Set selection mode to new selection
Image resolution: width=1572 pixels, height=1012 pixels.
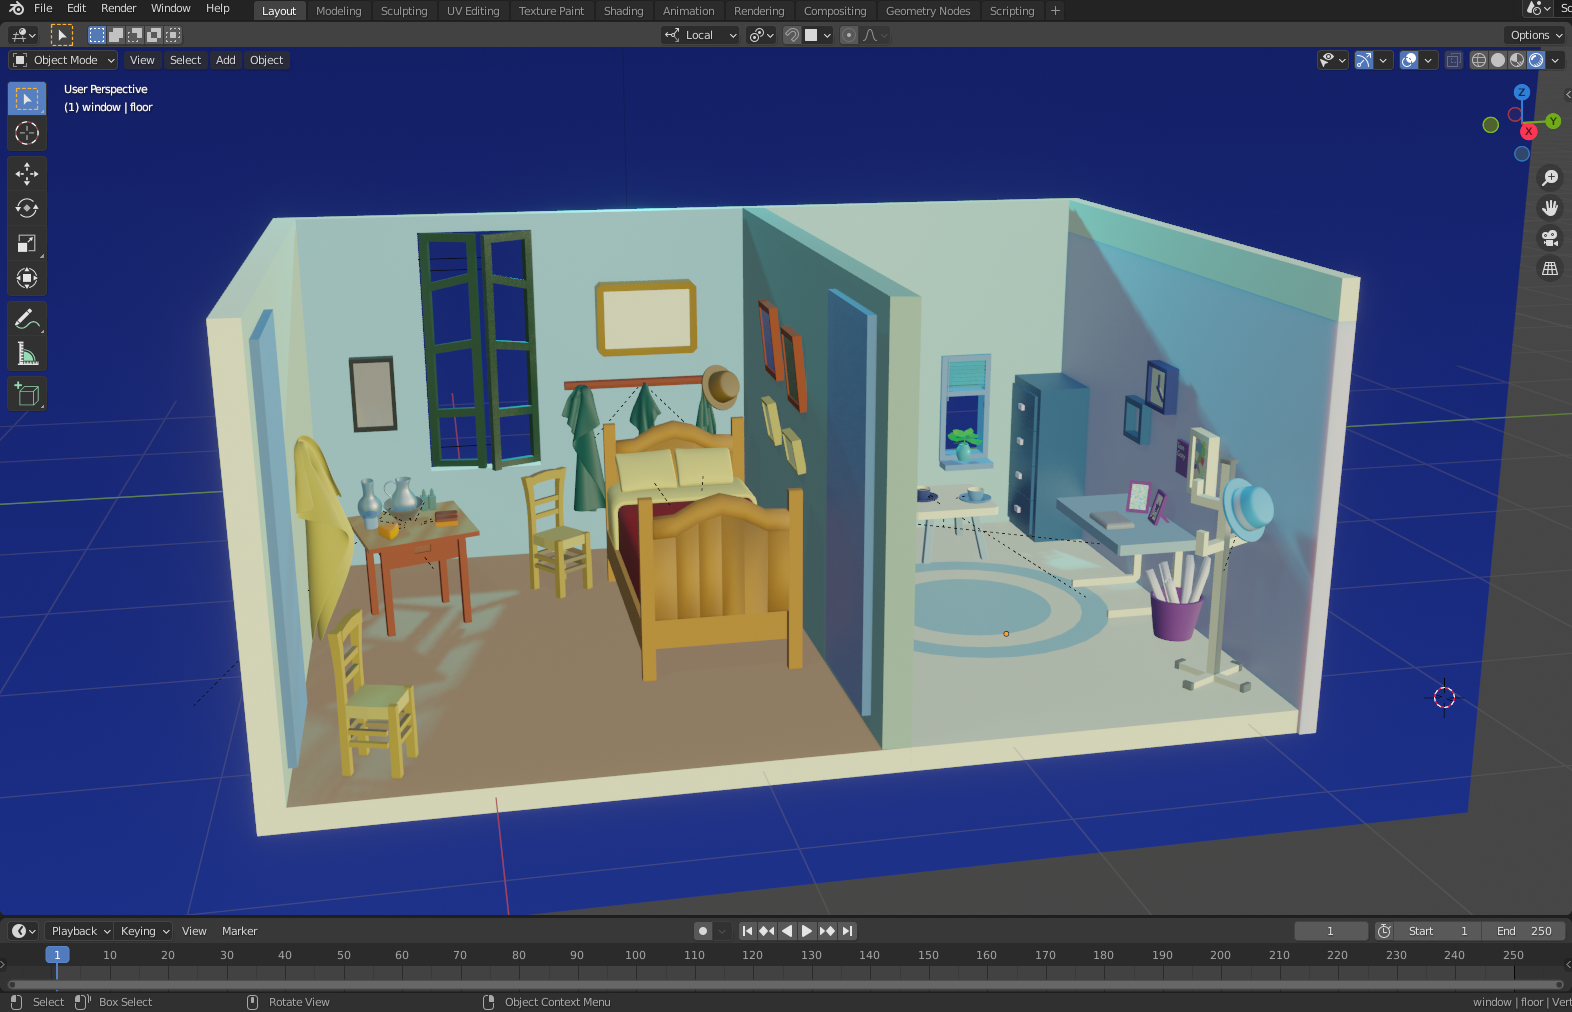click(97, 35)
